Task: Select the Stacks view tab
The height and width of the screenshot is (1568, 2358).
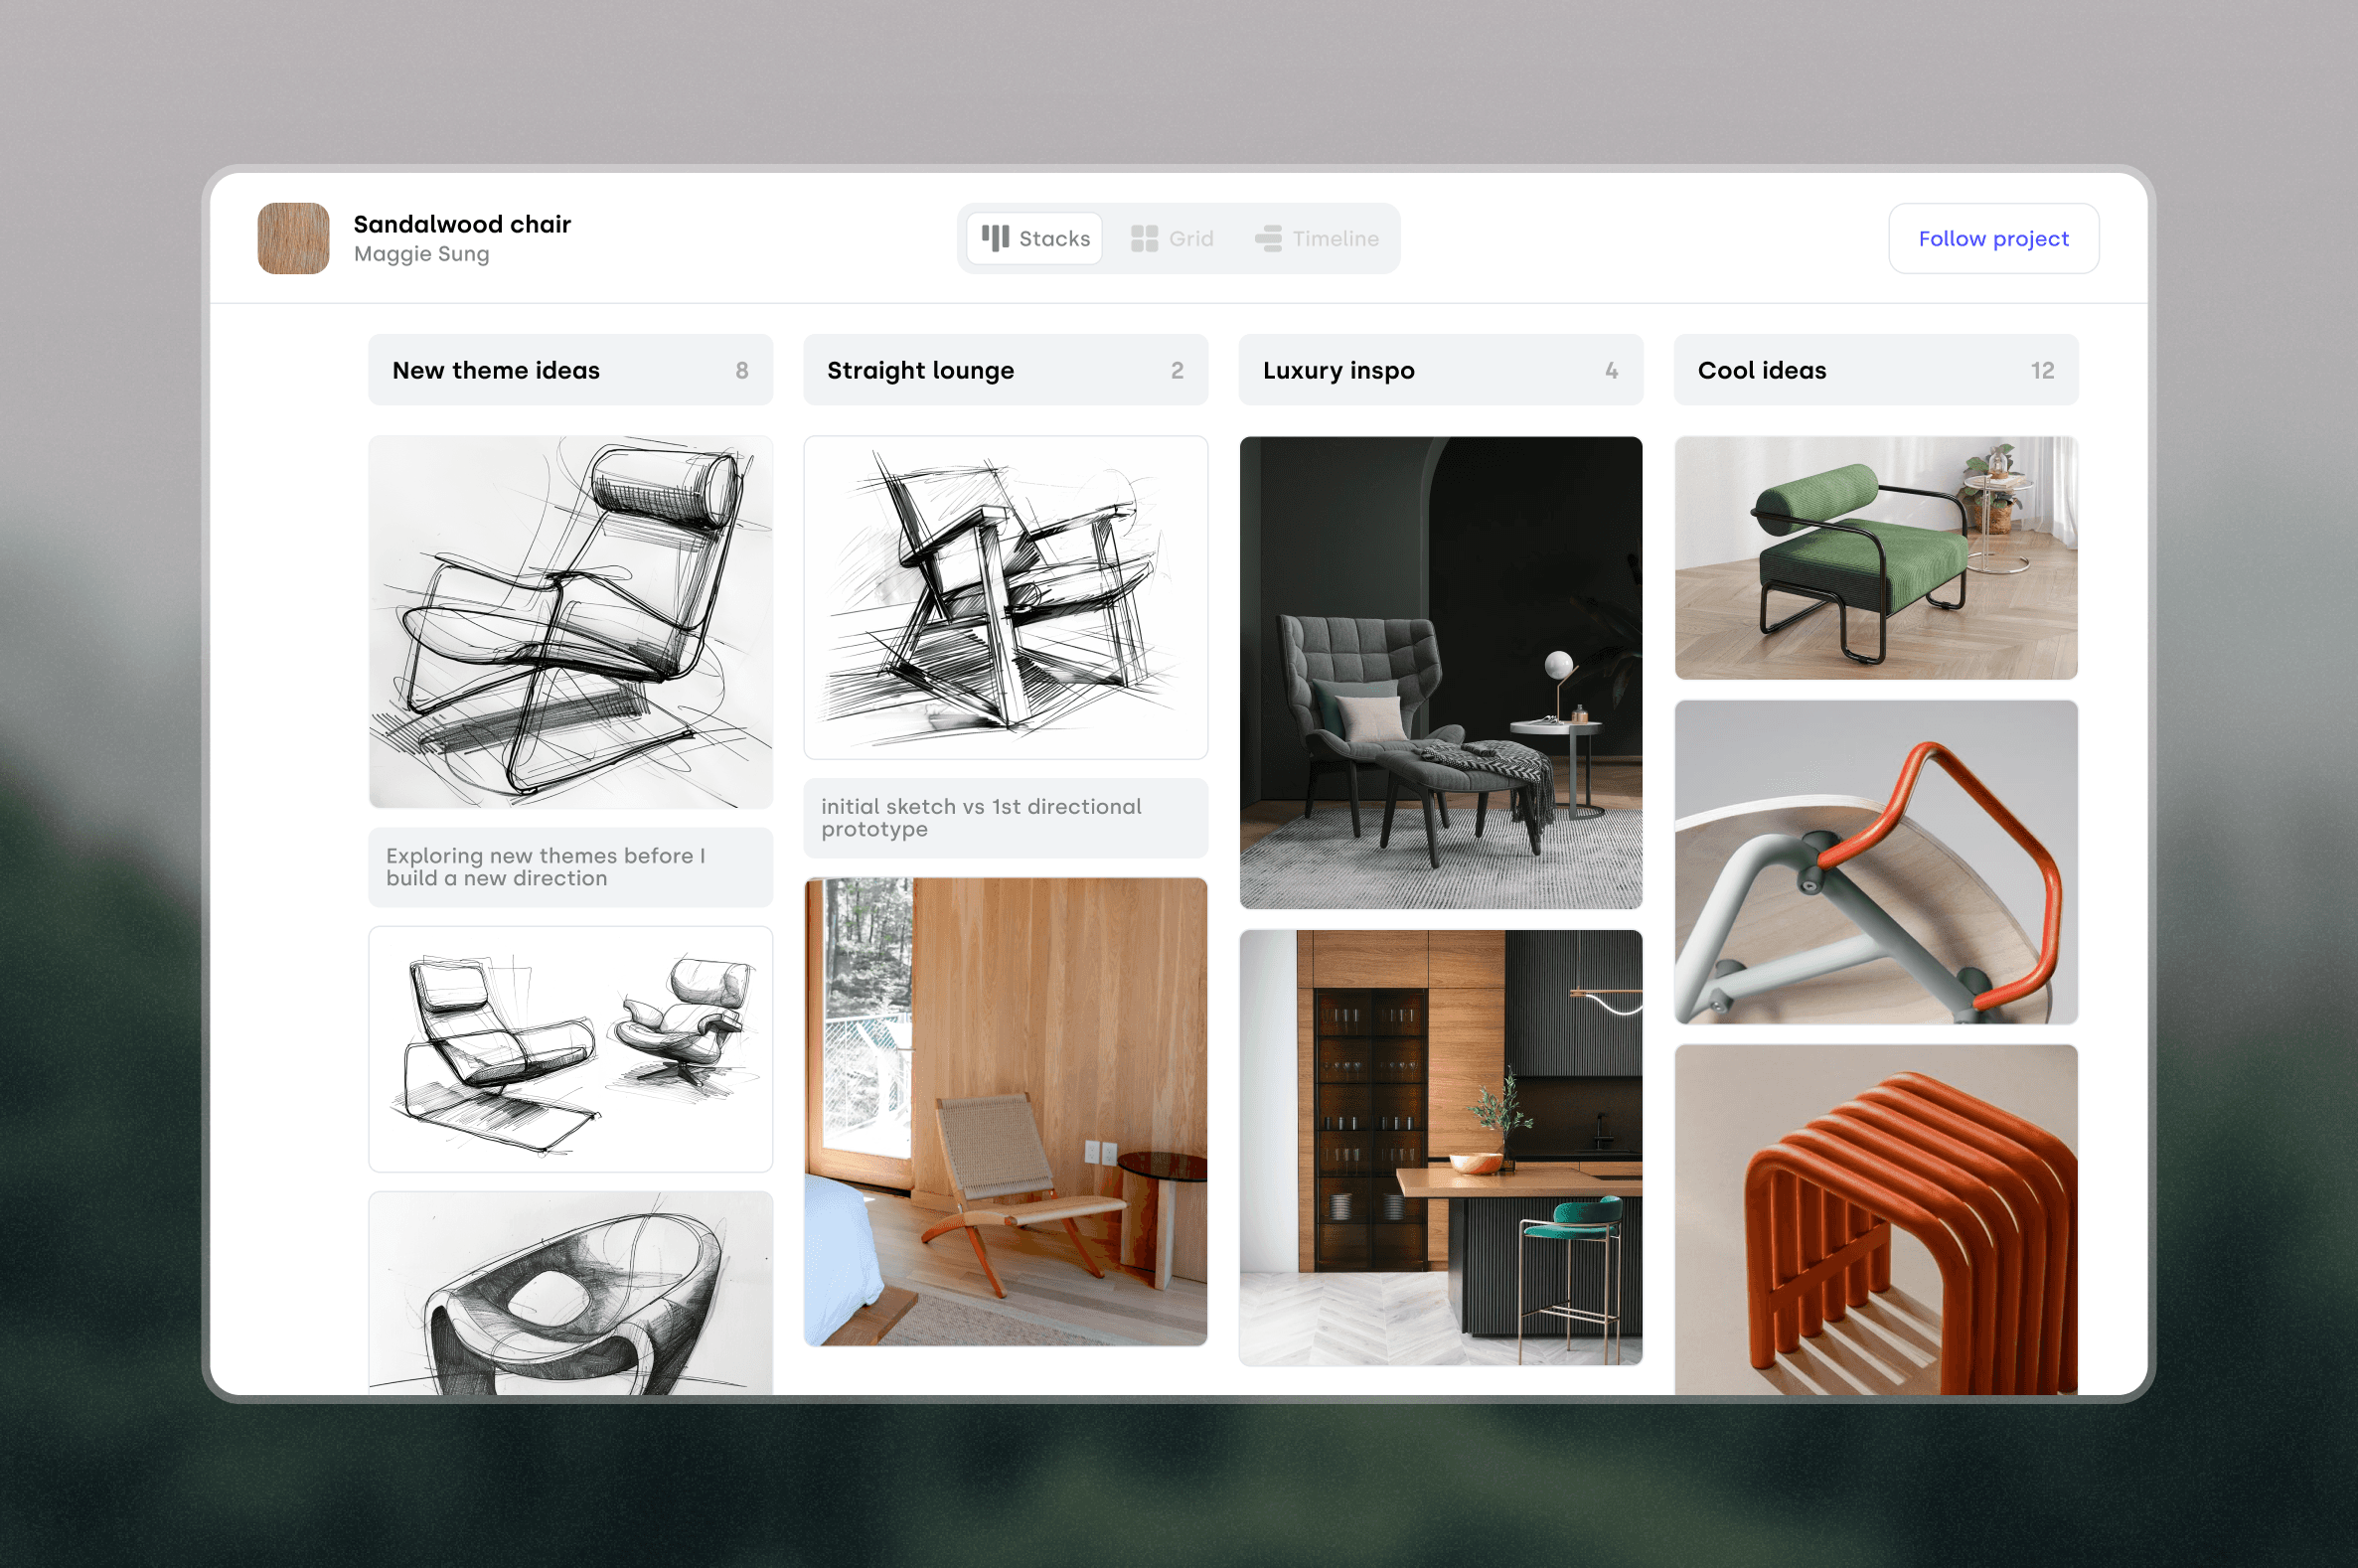Action: pyautogui.click(x=1035, y=238)
